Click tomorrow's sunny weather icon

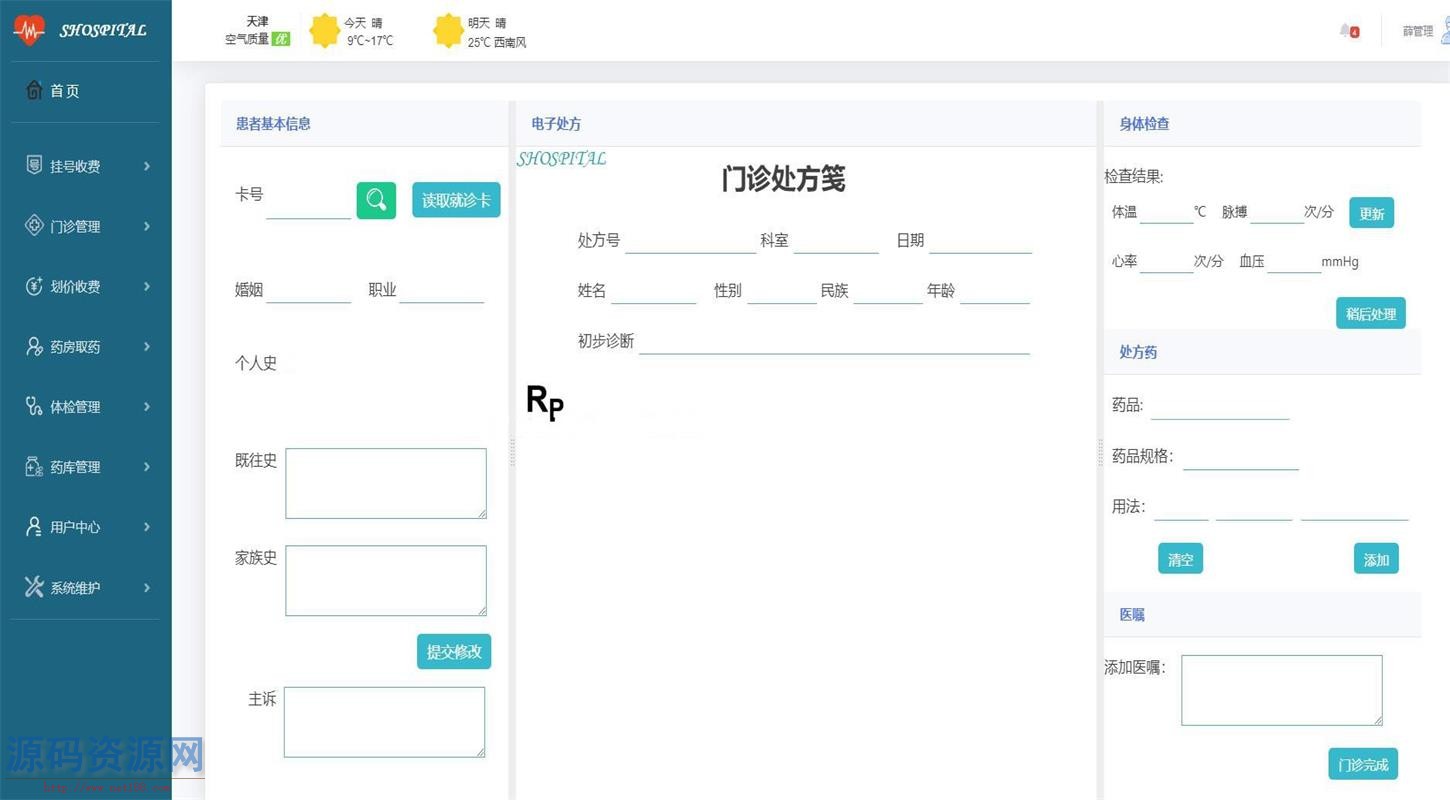tap(448, 31)
